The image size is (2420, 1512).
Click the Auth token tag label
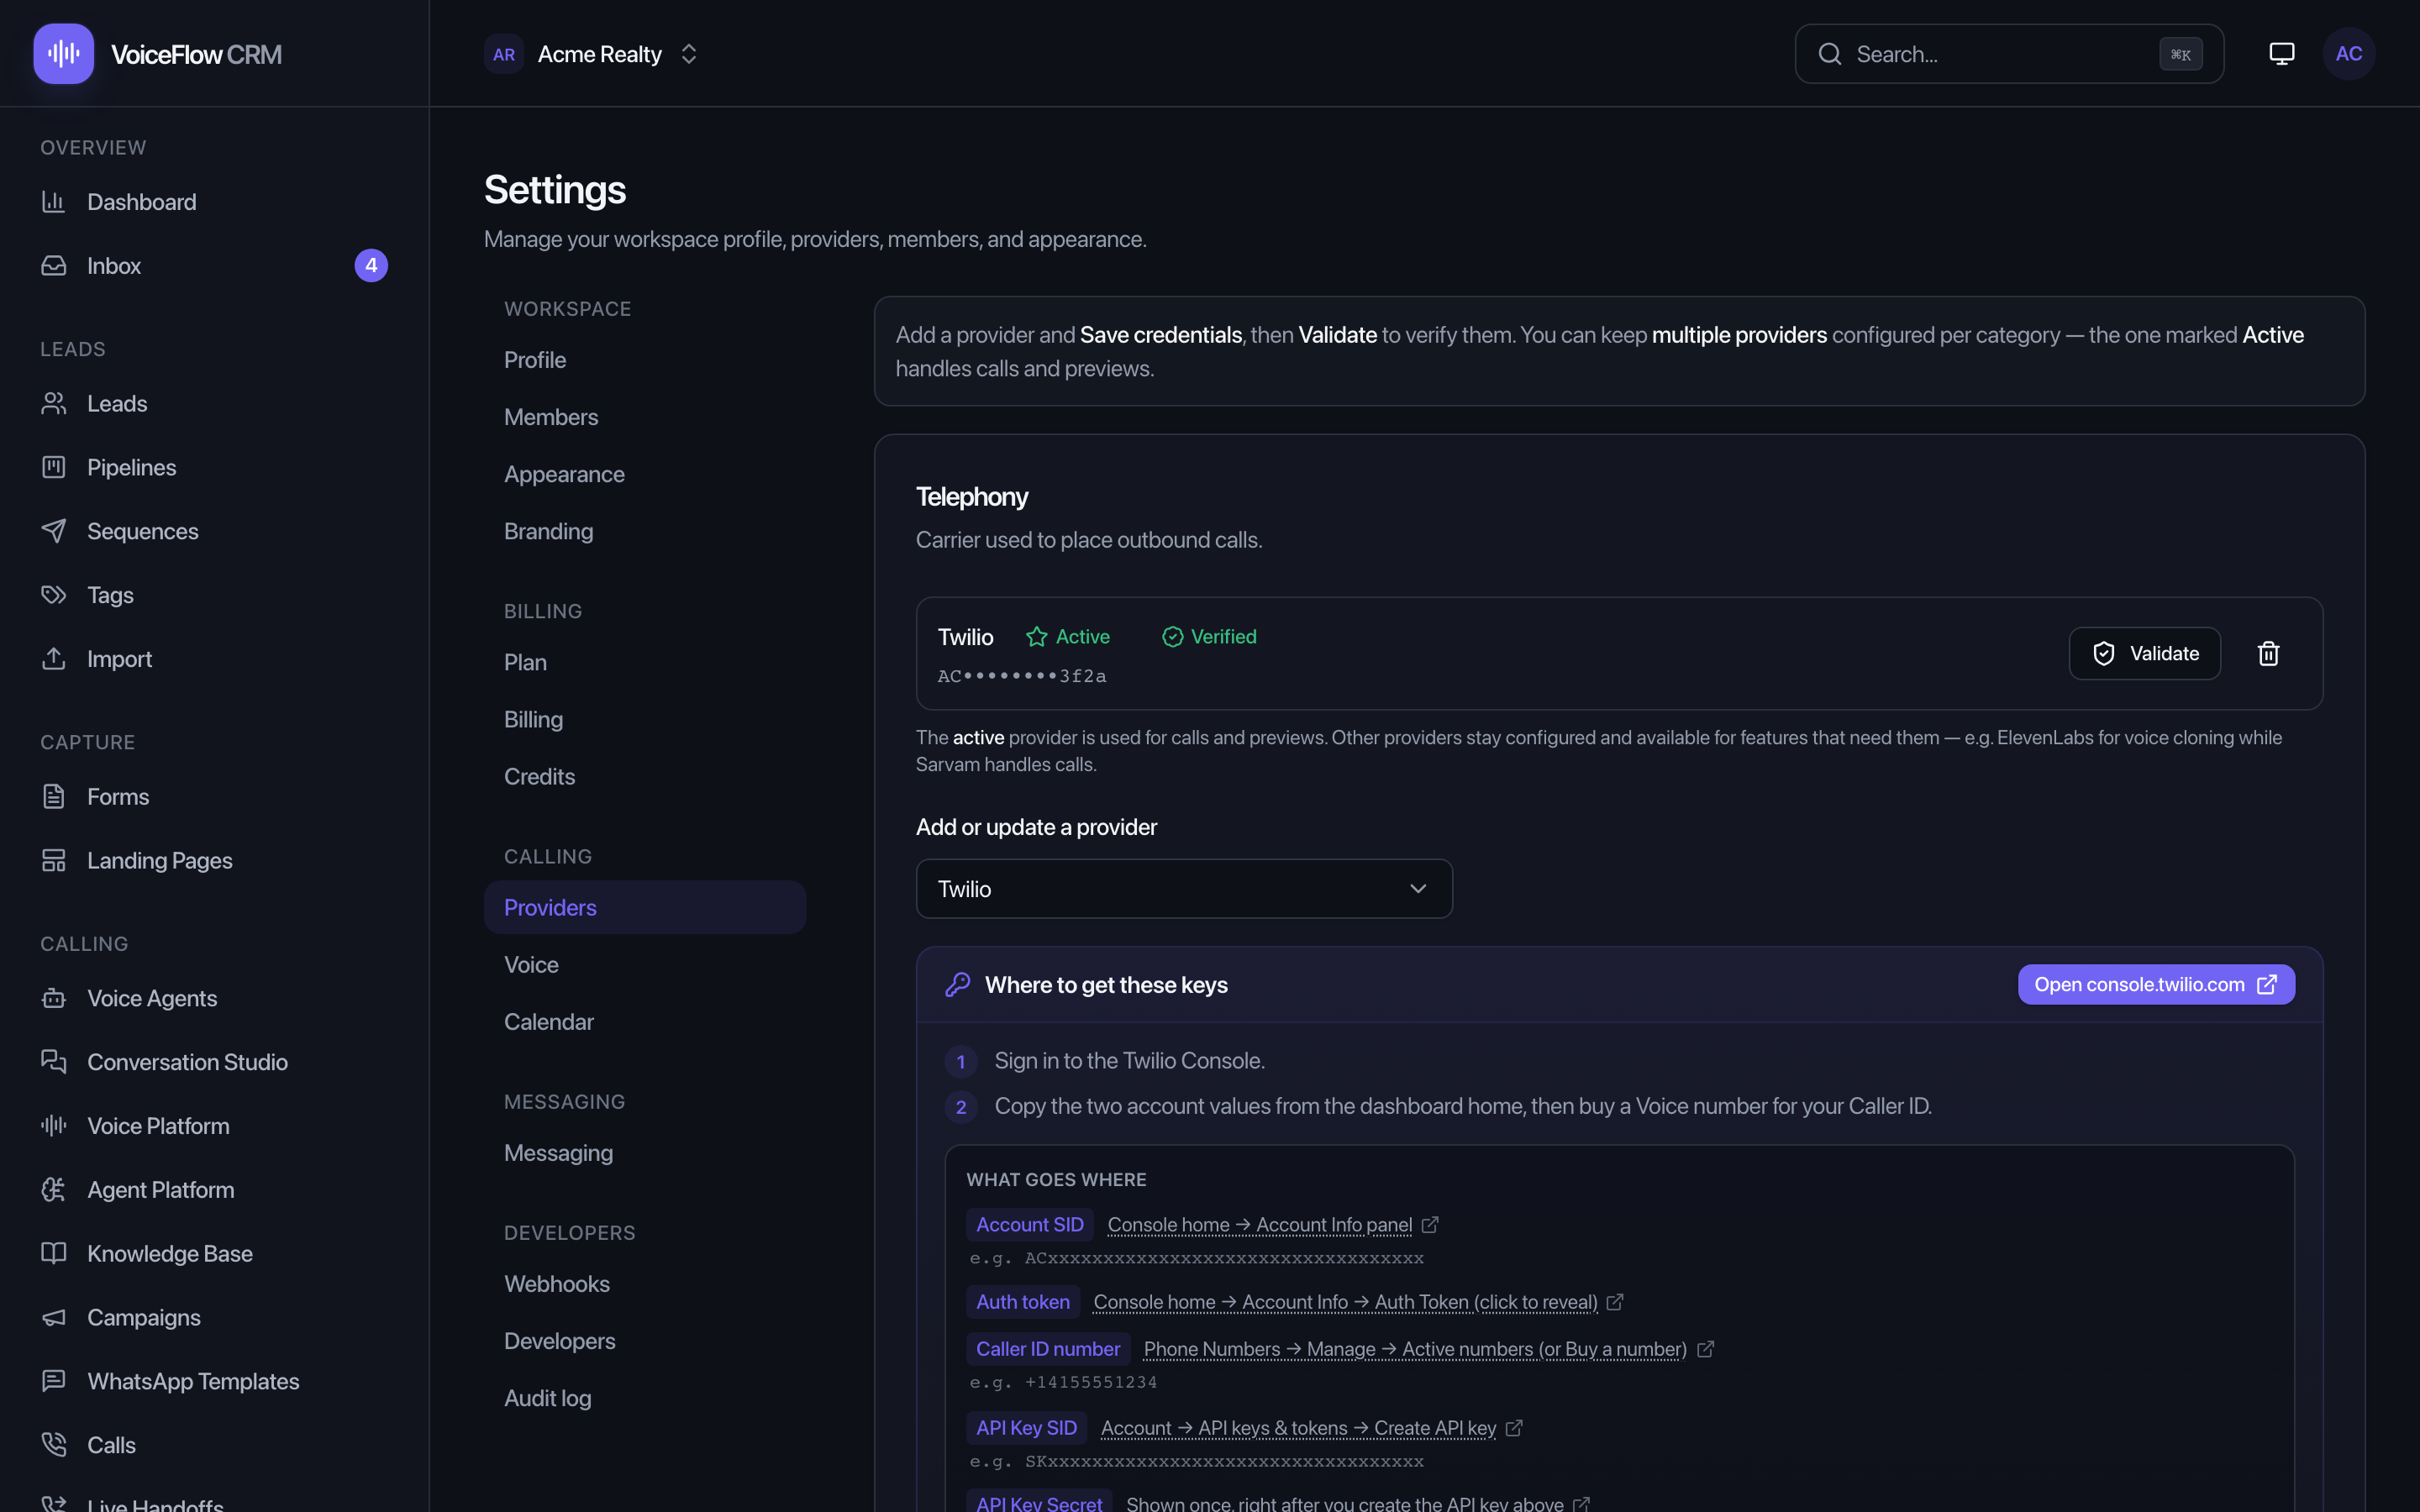coord(1023,1302)
